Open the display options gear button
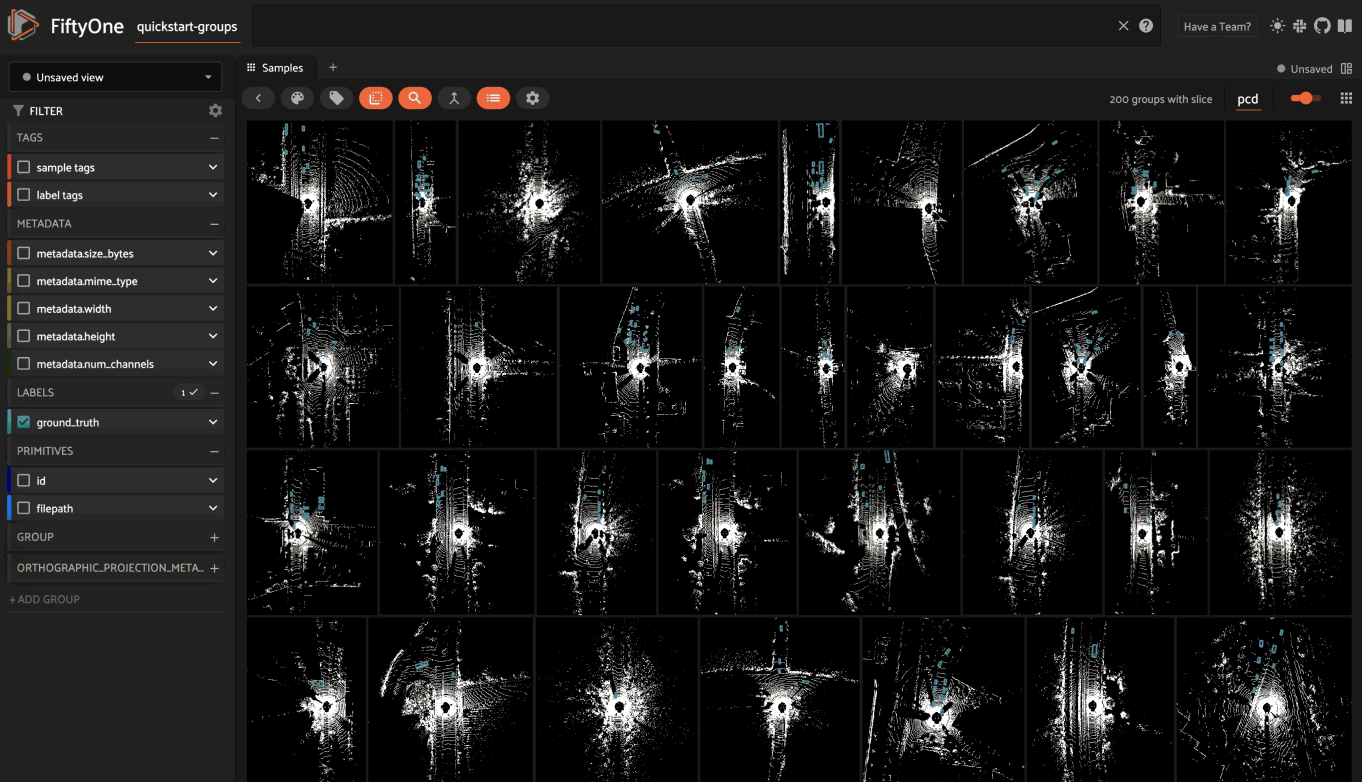Image resolution: width=1362 pixels, height=782 pixels. pyautogui.click(x=532, y=98)
